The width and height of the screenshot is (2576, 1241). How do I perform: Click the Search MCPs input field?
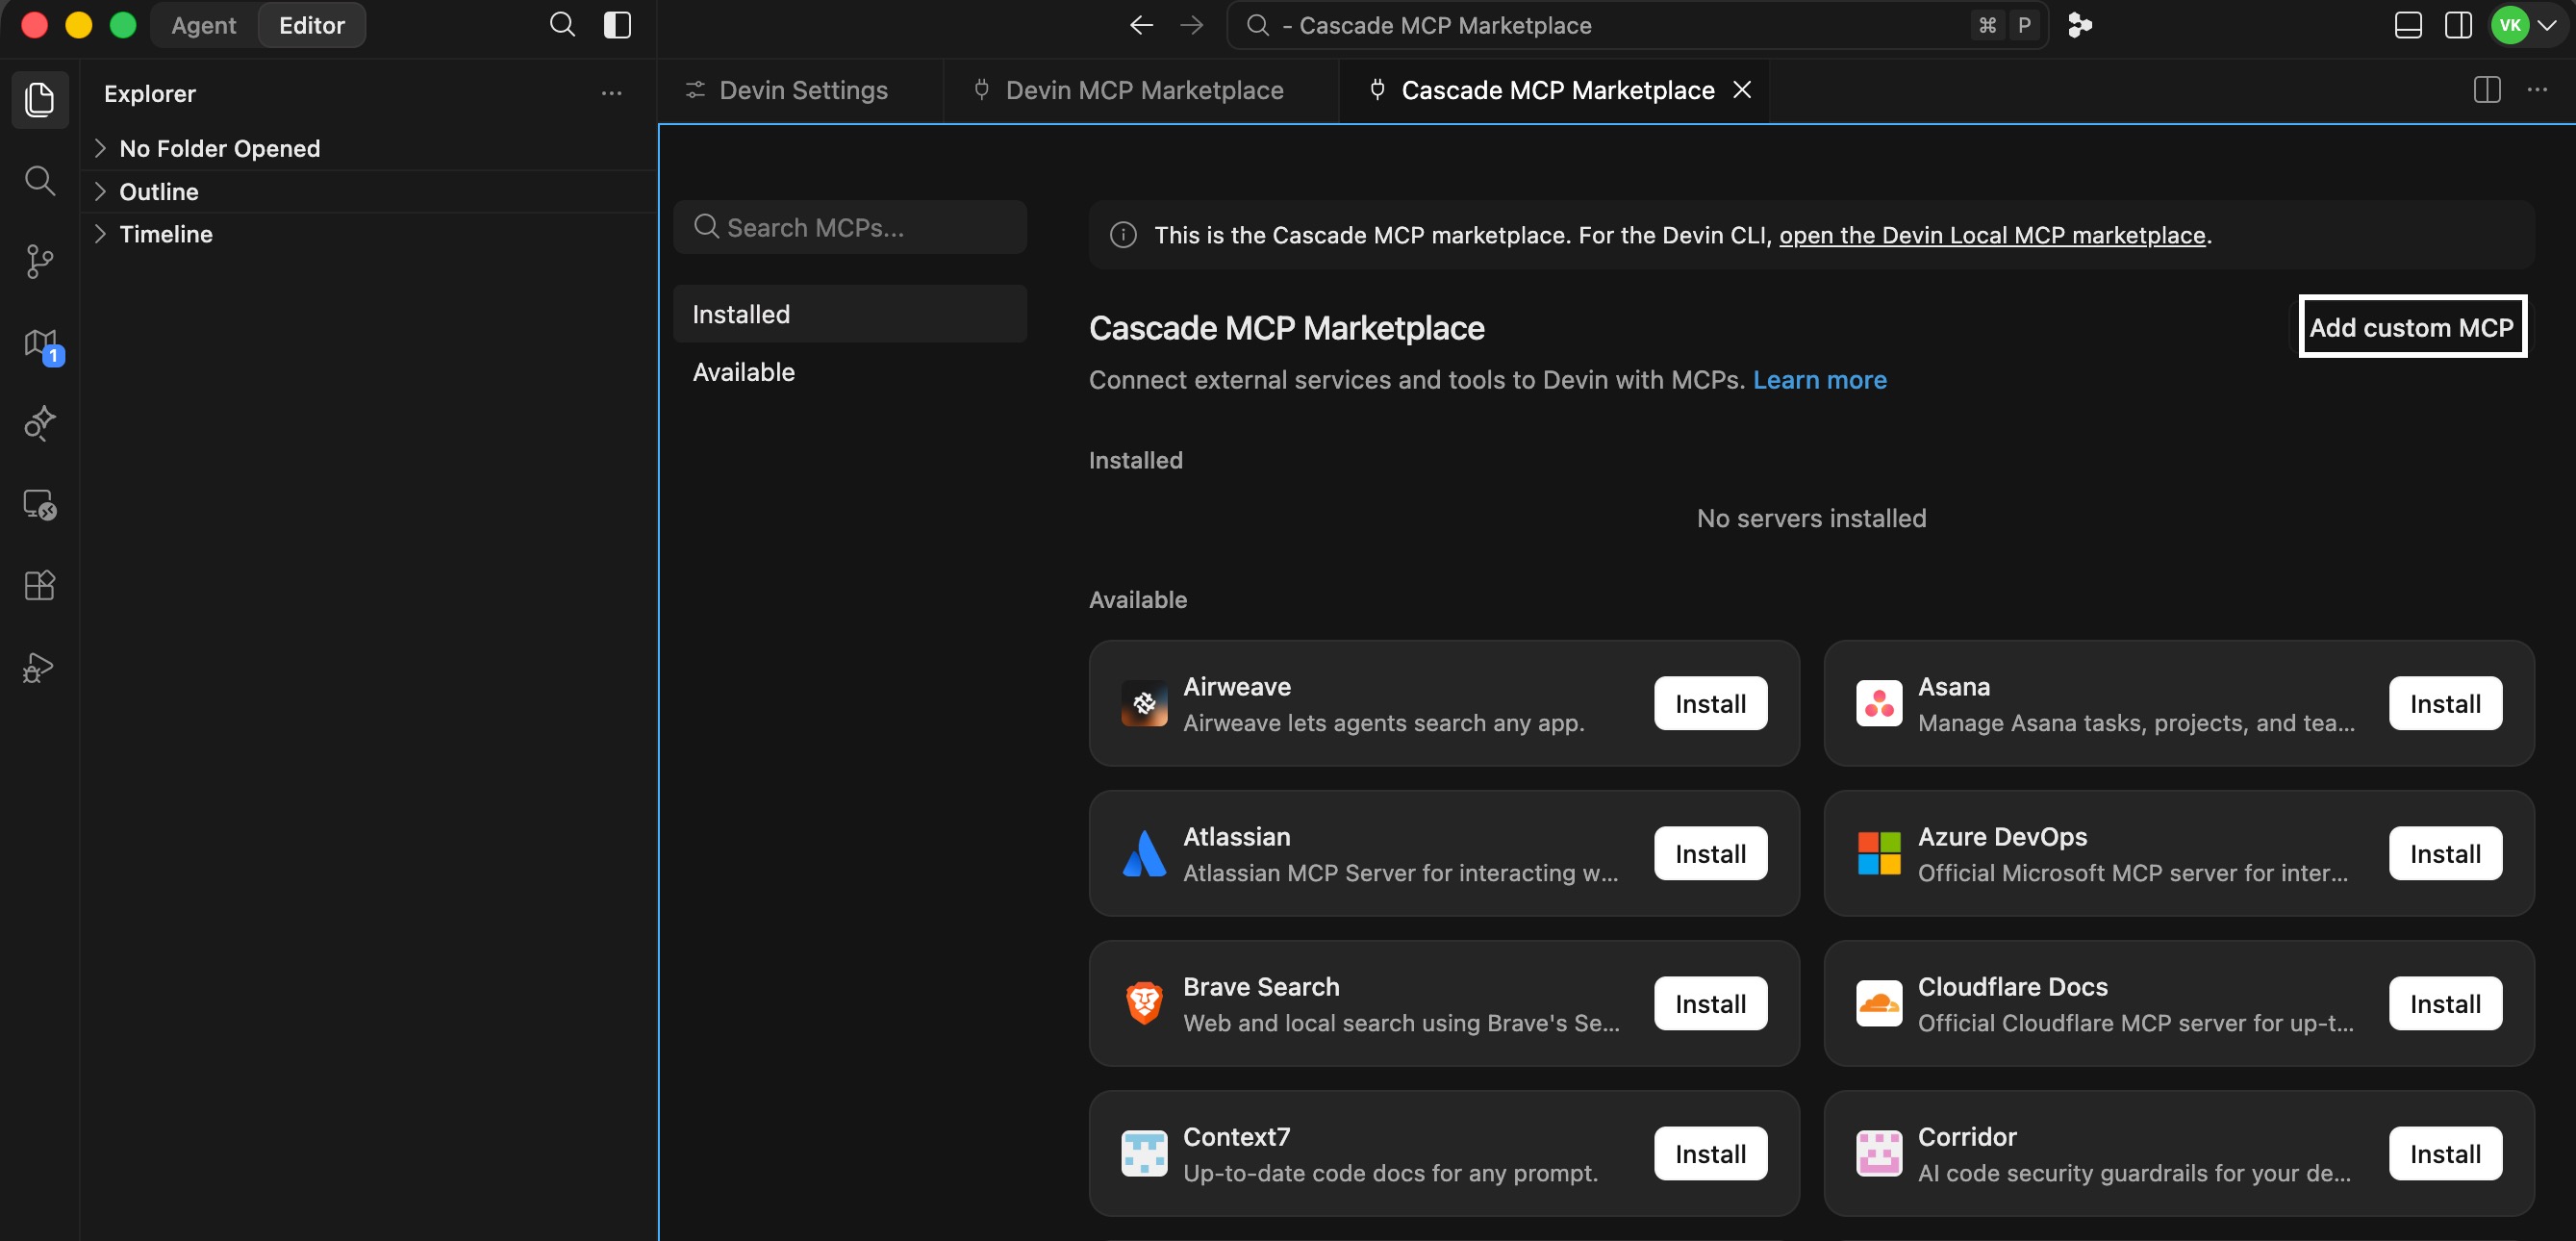(x=850, y=227)
